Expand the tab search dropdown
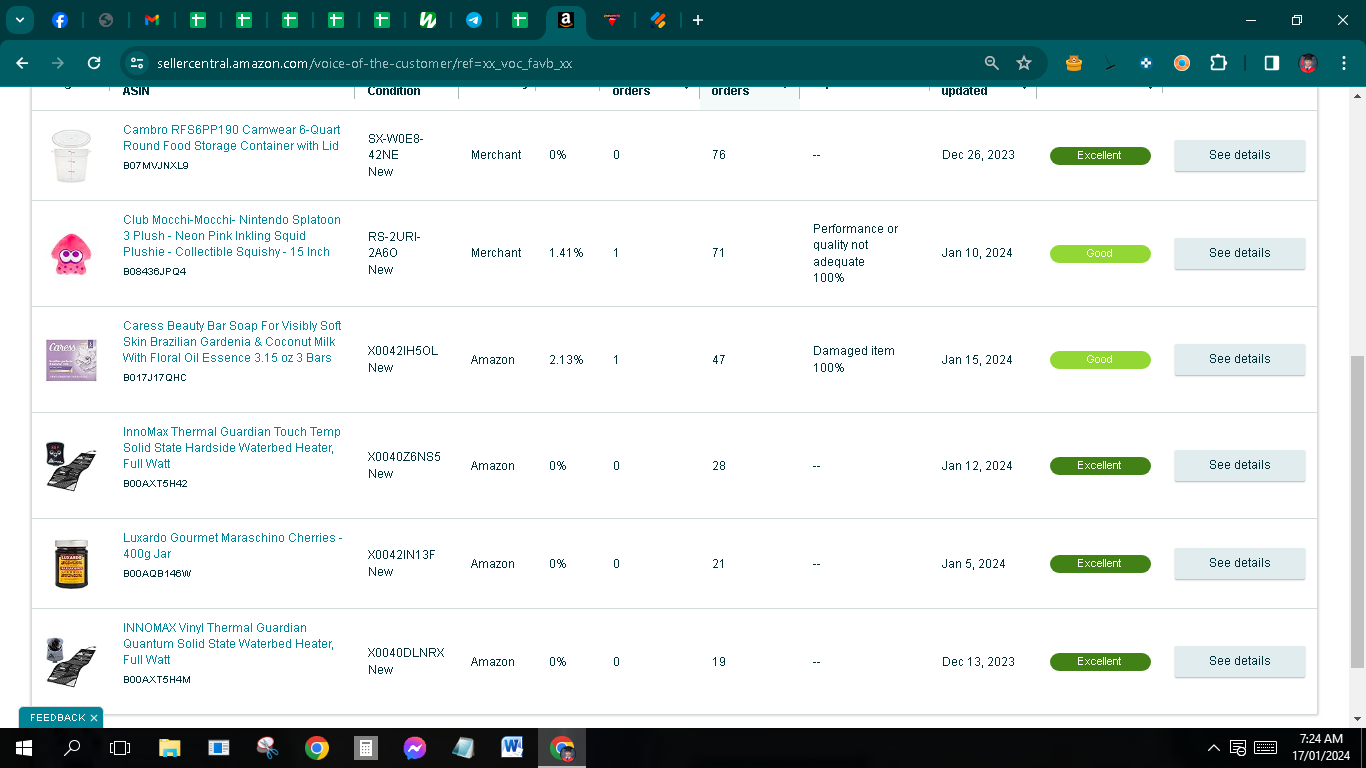The image size is (1366, 768). pyautogui.click(x=19, y=20)
